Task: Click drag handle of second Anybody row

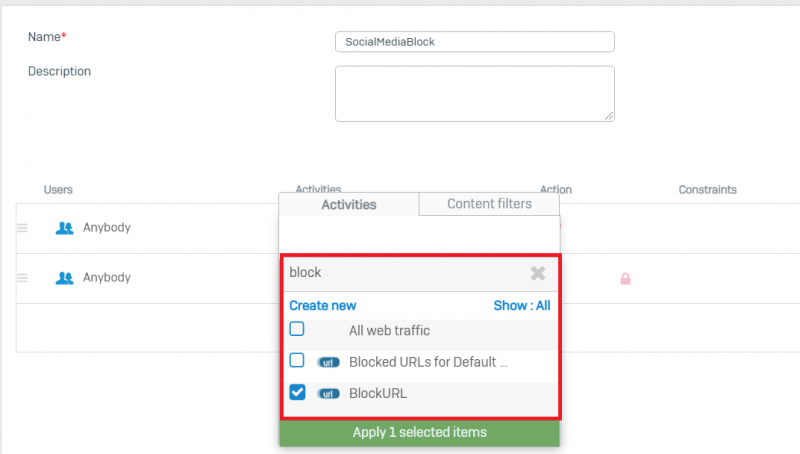Action: tap(22, 278)
